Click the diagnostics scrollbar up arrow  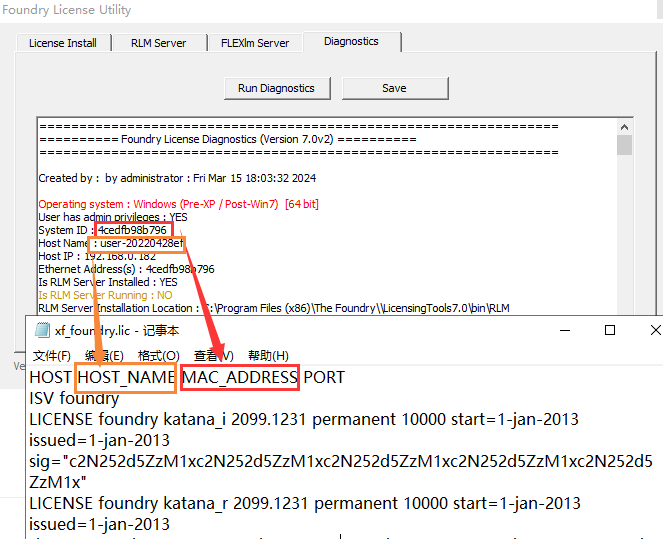625,127
